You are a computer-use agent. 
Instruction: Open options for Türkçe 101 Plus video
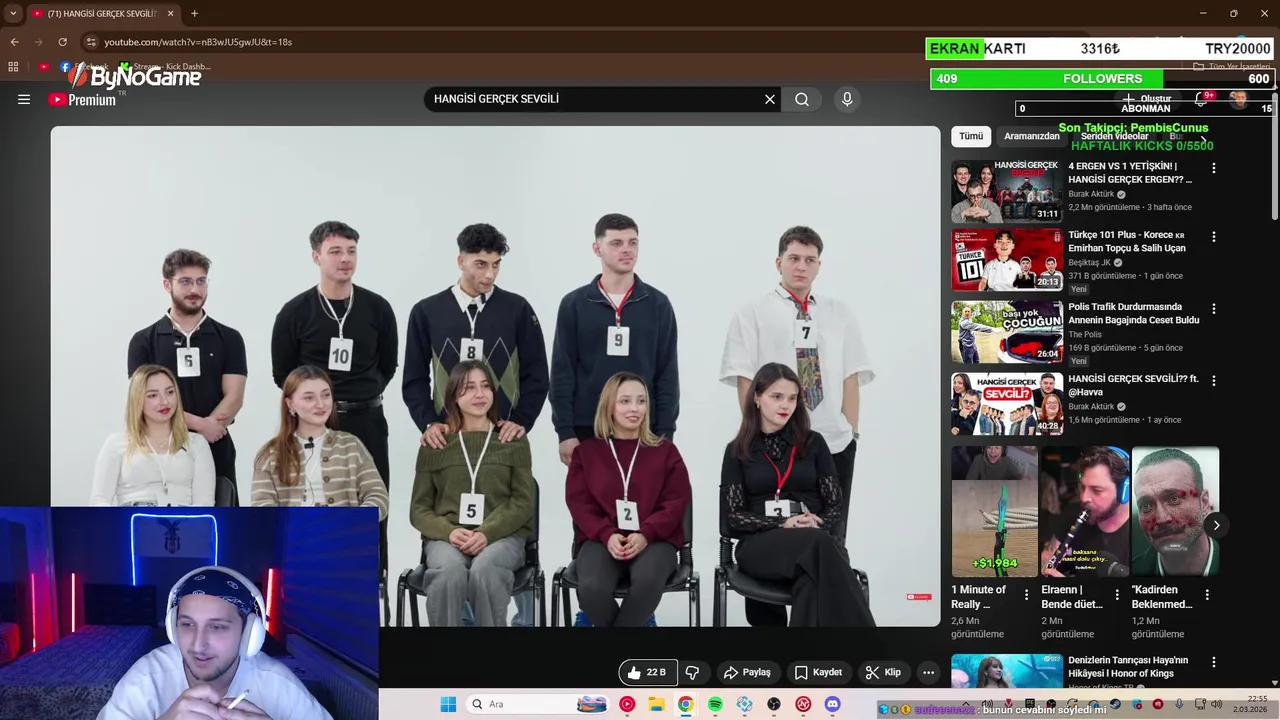tap(1214, 237)
